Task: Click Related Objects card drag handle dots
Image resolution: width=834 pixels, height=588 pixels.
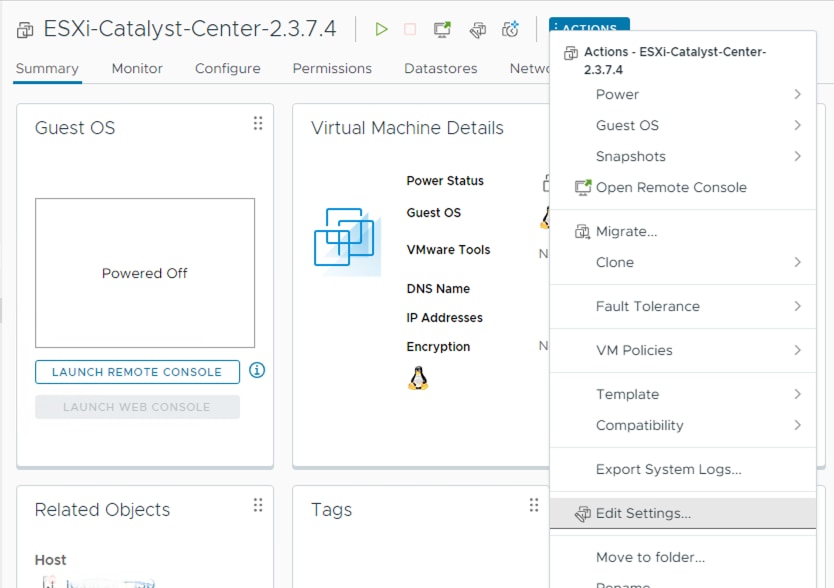Action: (258, 504)
